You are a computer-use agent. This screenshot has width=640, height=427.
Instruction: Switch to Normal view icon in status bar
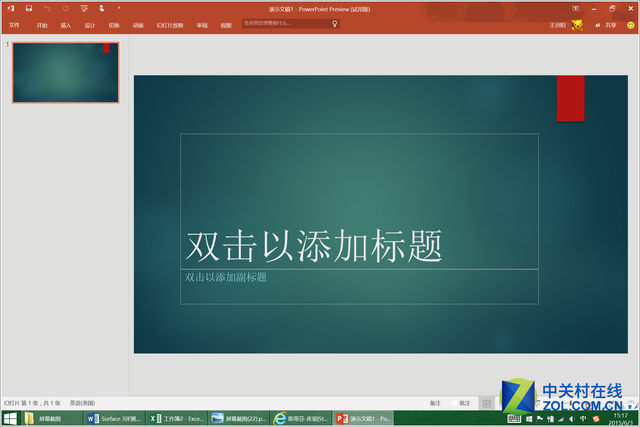tap(487, 403)
